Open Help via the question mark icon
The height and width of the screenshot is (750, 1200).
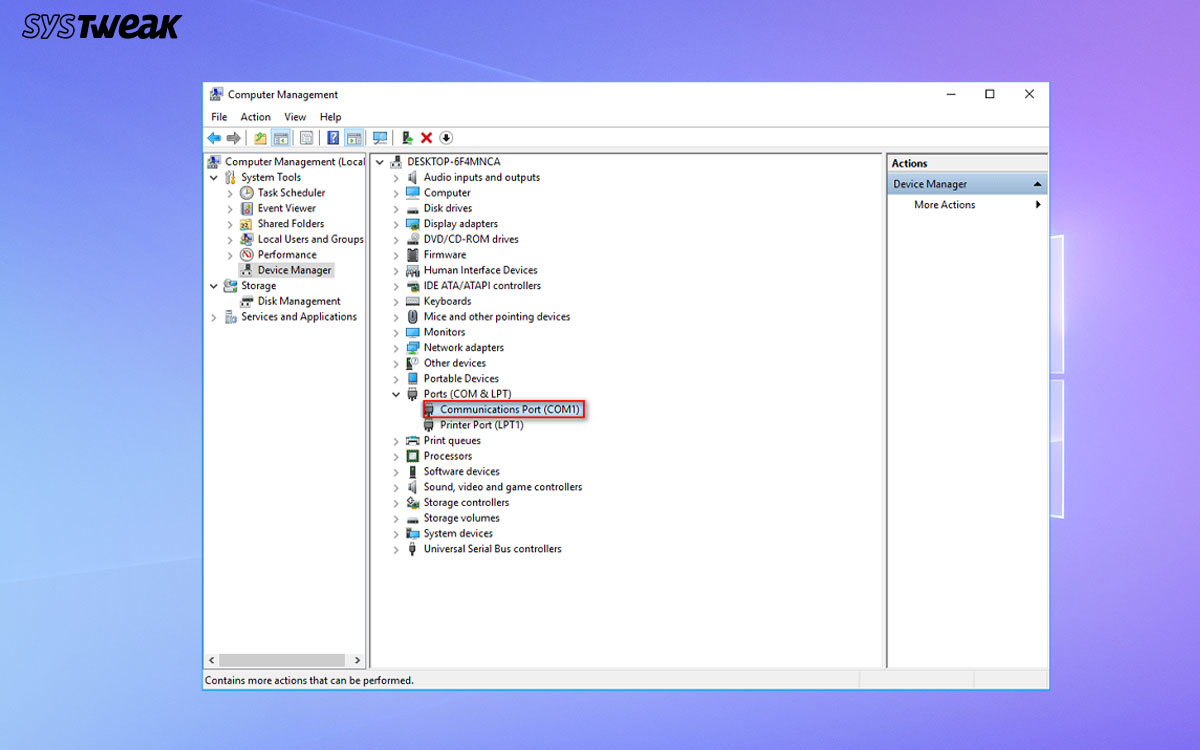[x=333, y=137]
